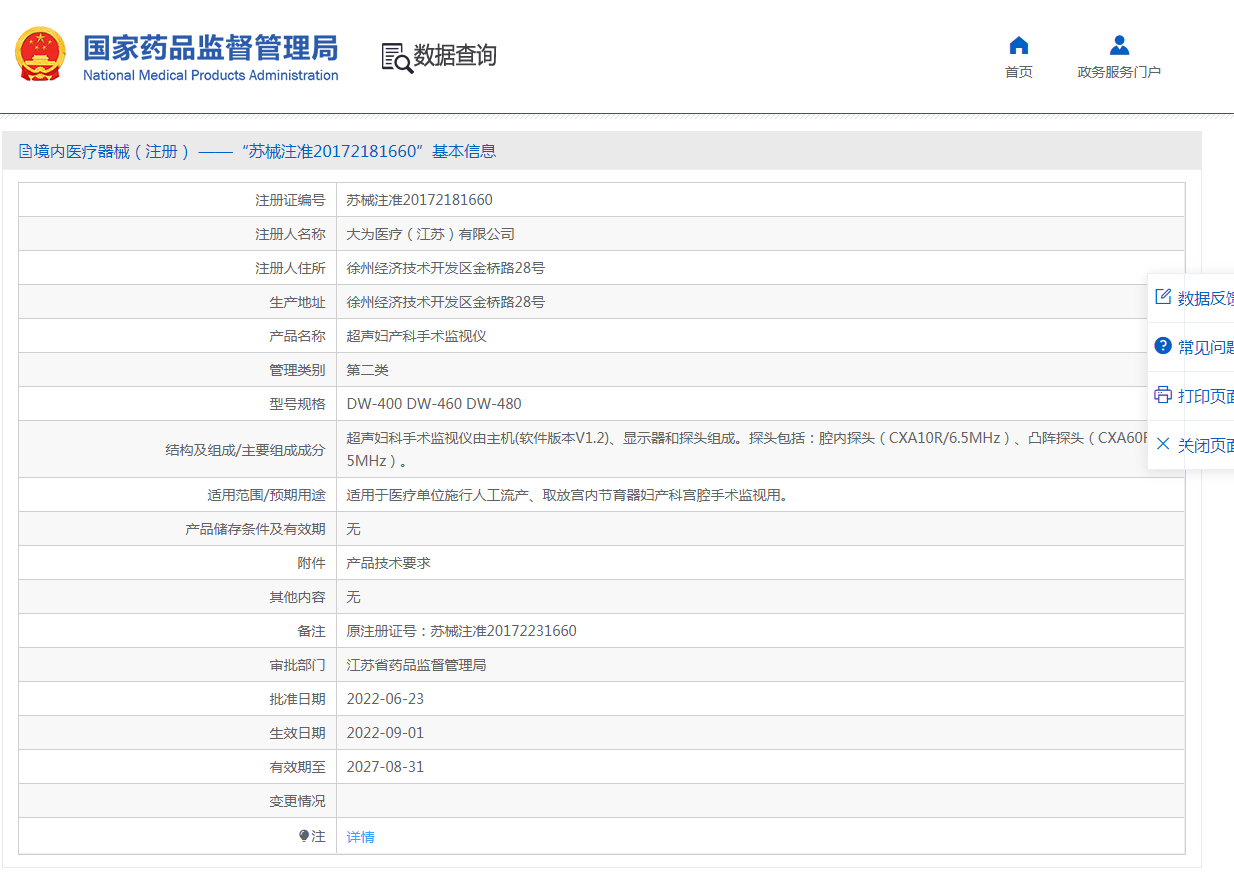Click the 变更情况 row label
1234x877 pixels.
tap(298, 801)
